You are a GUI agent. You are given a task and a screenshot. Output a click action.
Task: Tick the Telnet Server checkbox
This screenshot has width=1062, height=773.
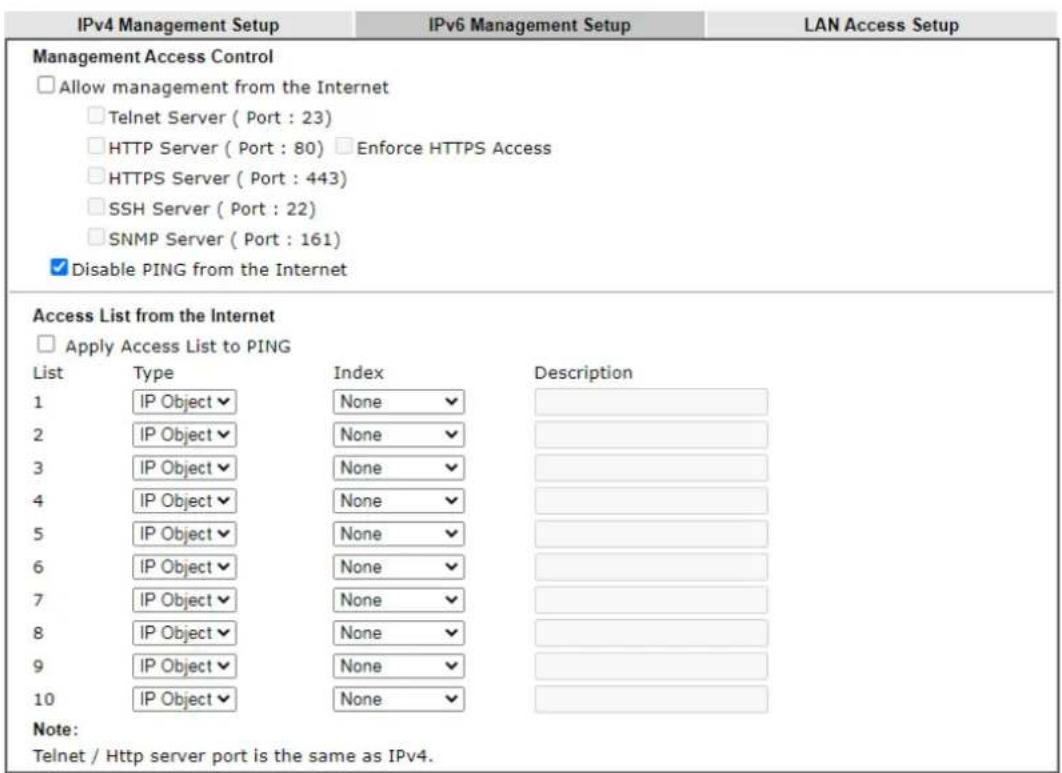pos(96,116)
